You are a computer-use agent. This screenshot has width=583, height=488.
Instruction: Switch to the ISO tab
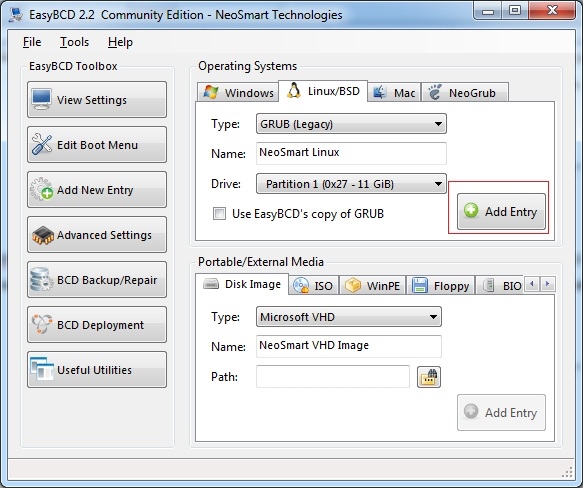click(313, 286)
